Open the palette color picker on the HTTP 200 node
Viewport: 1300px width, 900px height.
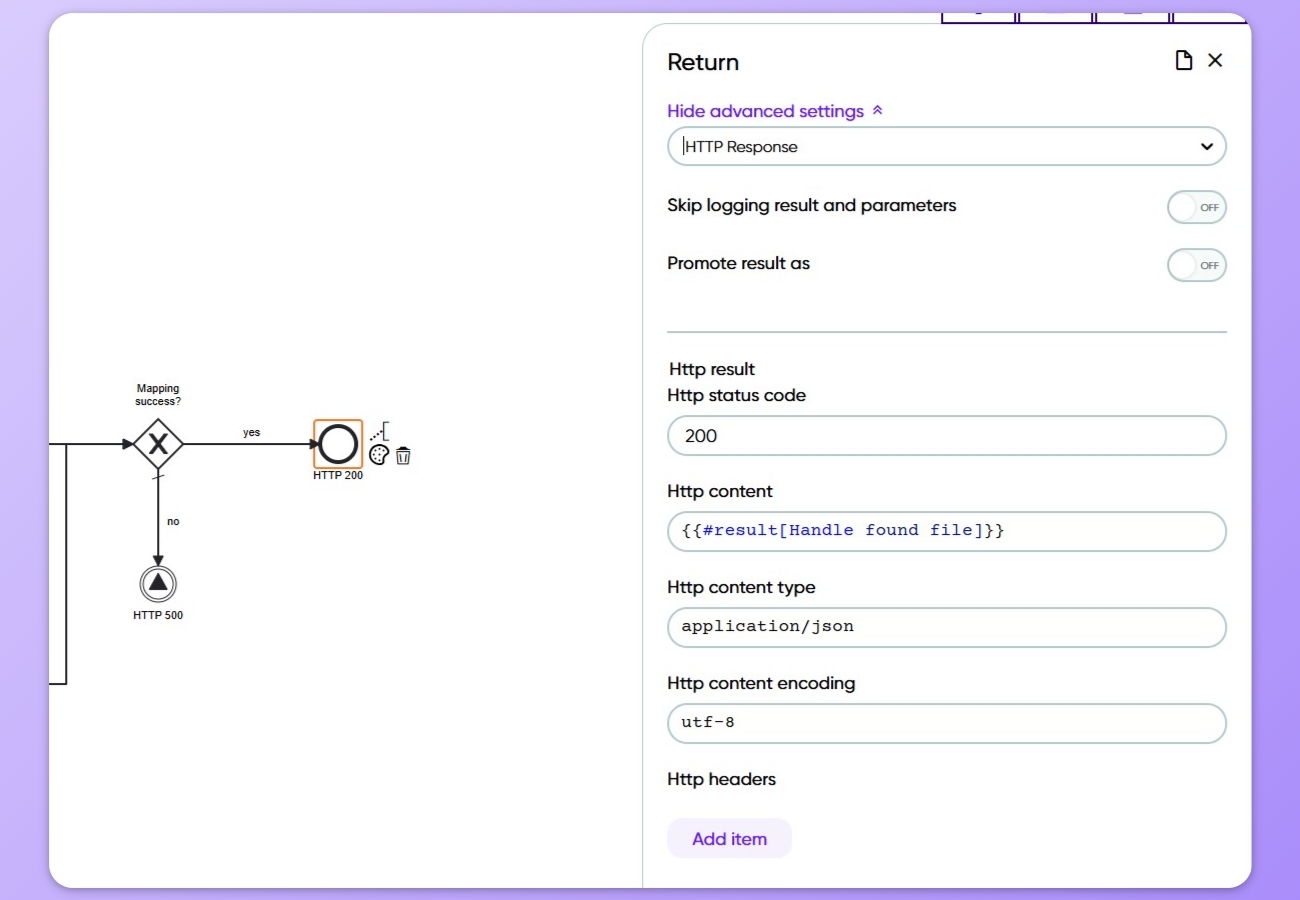[378, 455]
